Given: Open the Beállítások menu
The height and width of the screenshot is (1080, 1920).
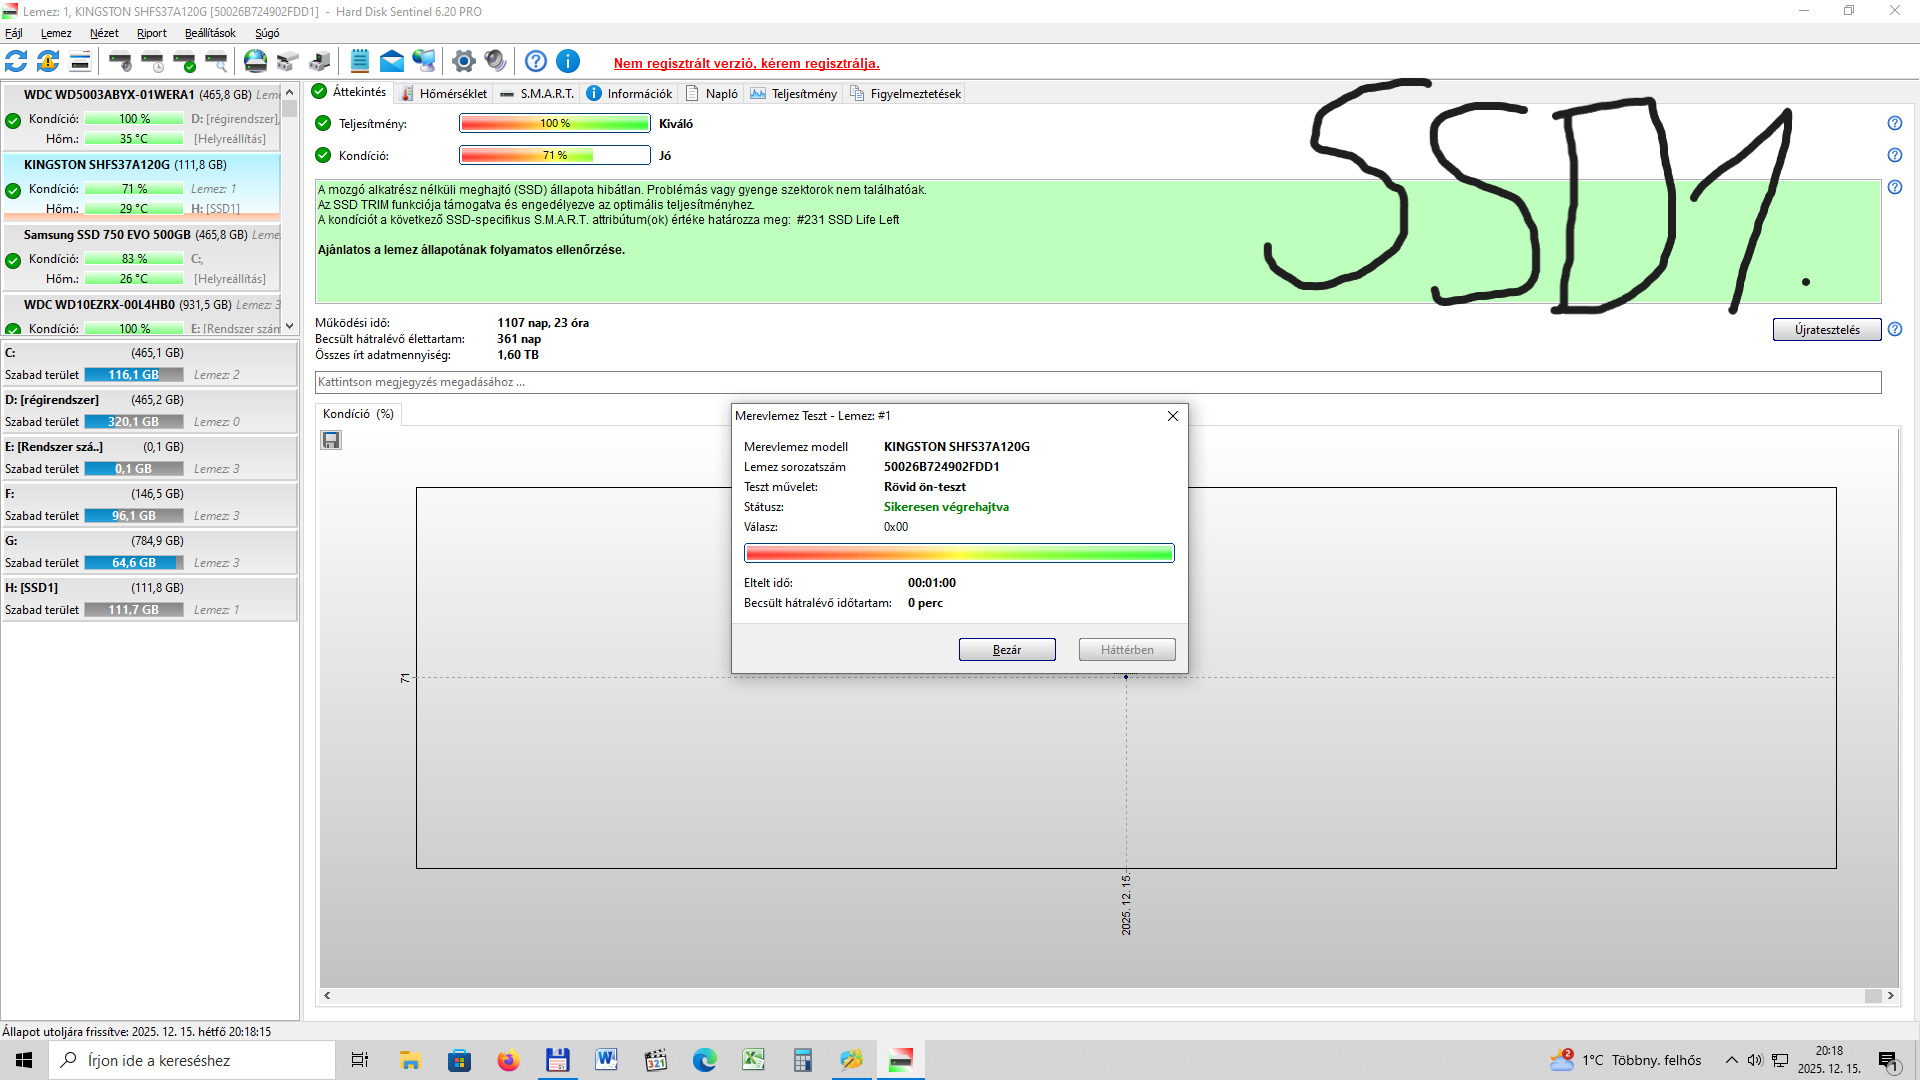Looking at the screenshot, I should click(210, 33).
